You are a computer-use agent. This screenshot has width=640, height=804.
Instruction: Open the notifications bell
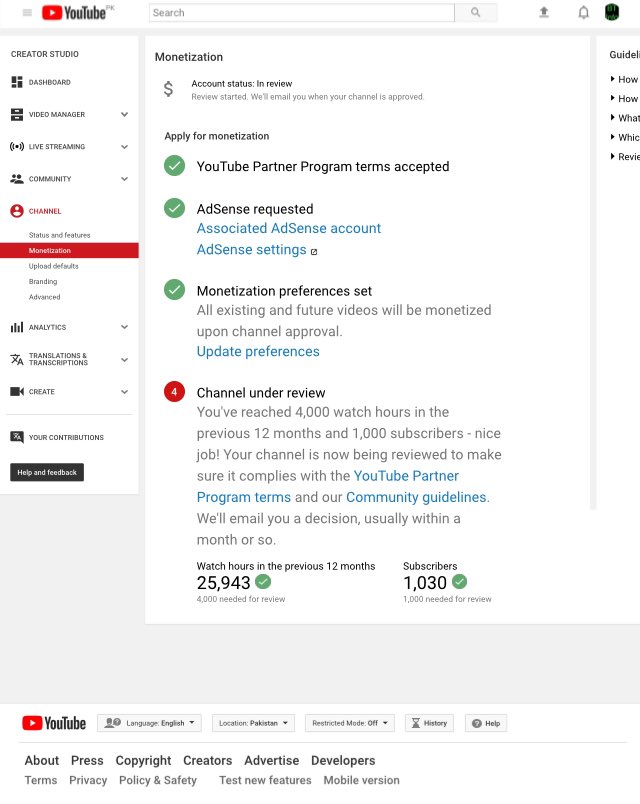583,12
